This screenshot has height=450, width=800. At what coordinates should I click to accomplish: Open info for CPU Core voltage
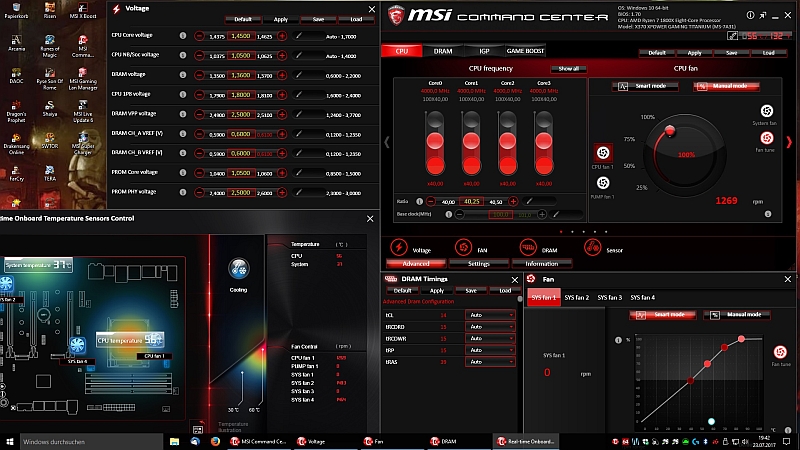point(183,36)
